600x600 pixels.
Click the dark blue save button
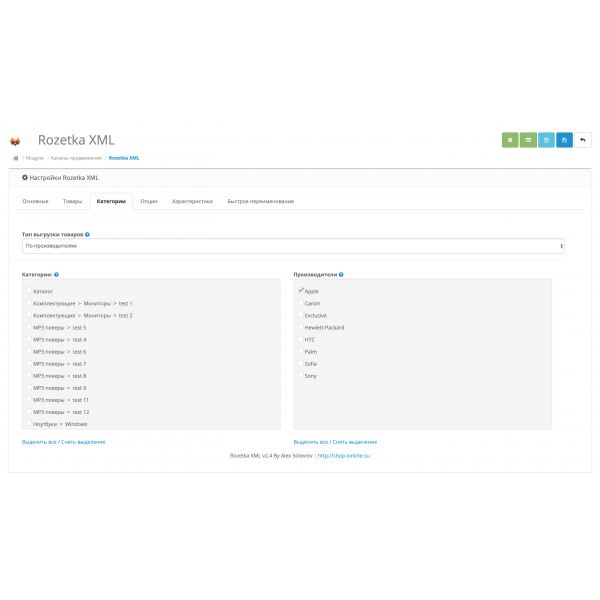pyautogui.click(x=564, y=140)
